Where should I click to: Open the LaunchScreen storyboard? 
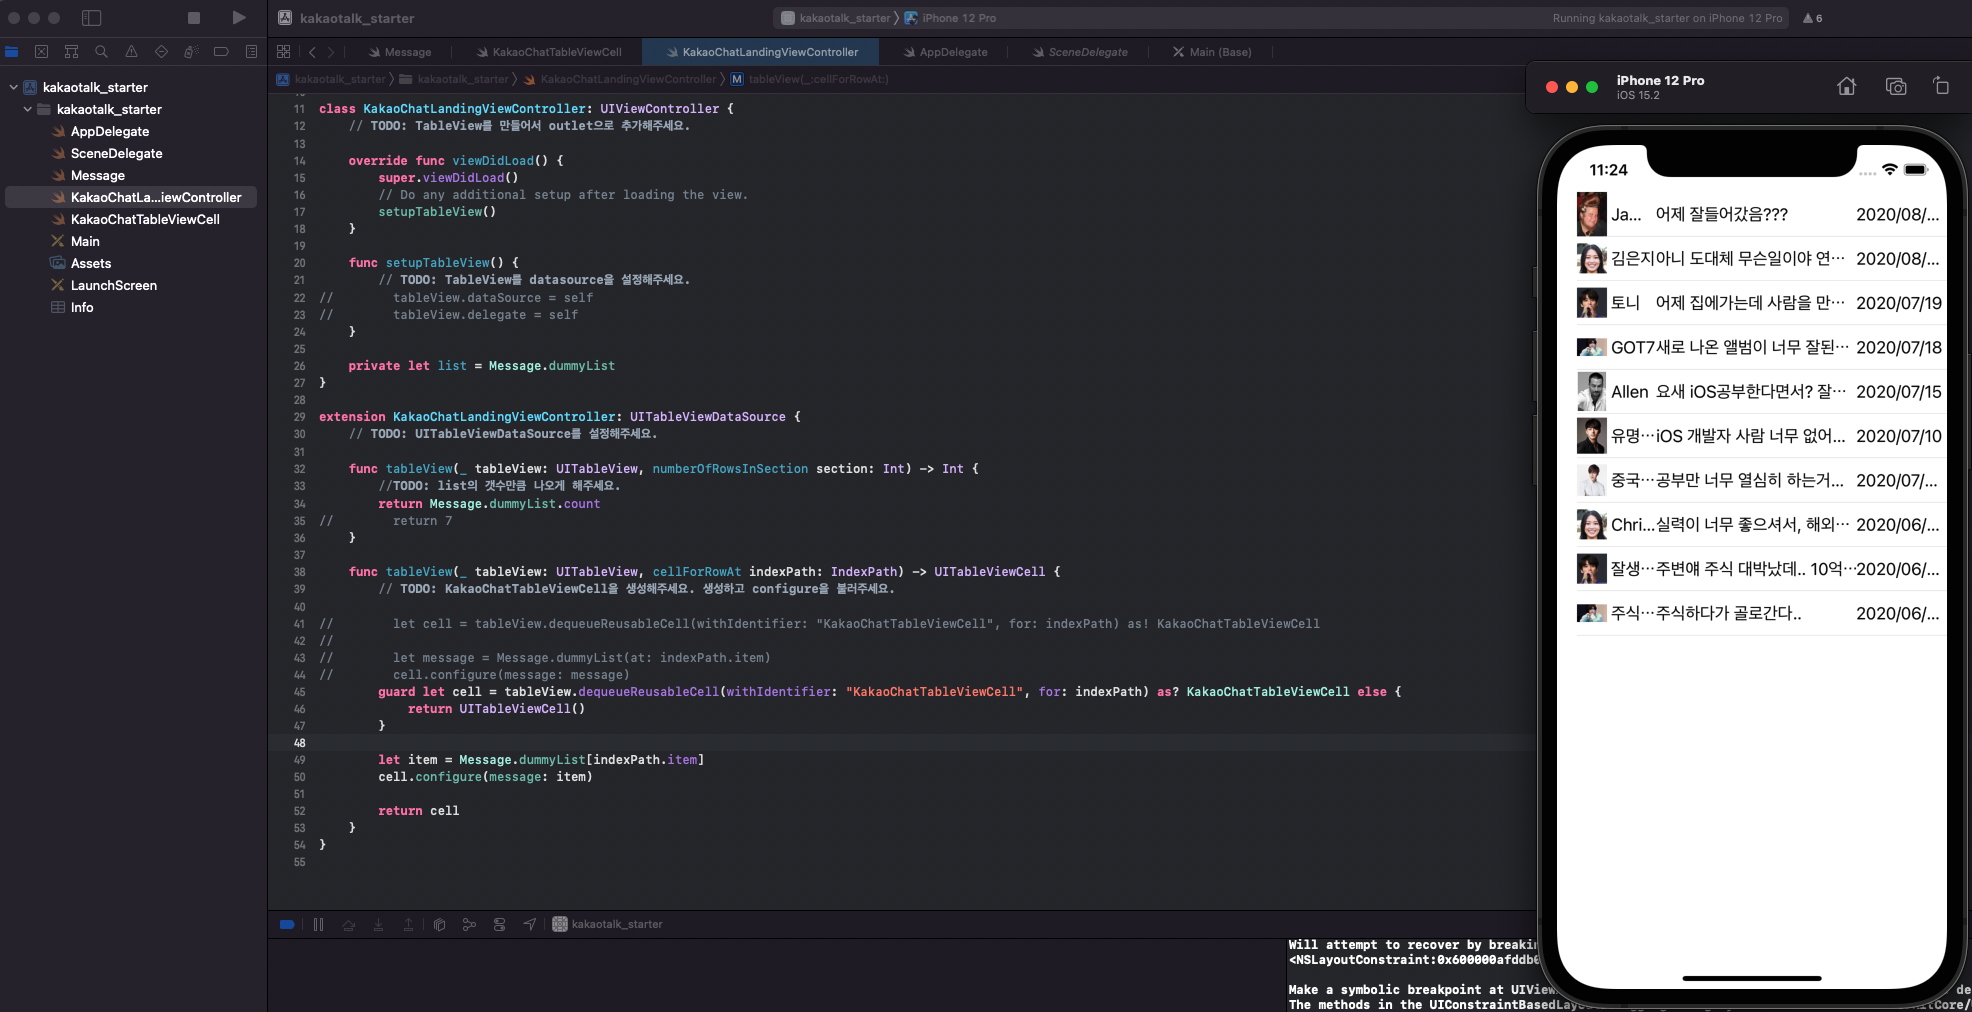pos(114,285)
